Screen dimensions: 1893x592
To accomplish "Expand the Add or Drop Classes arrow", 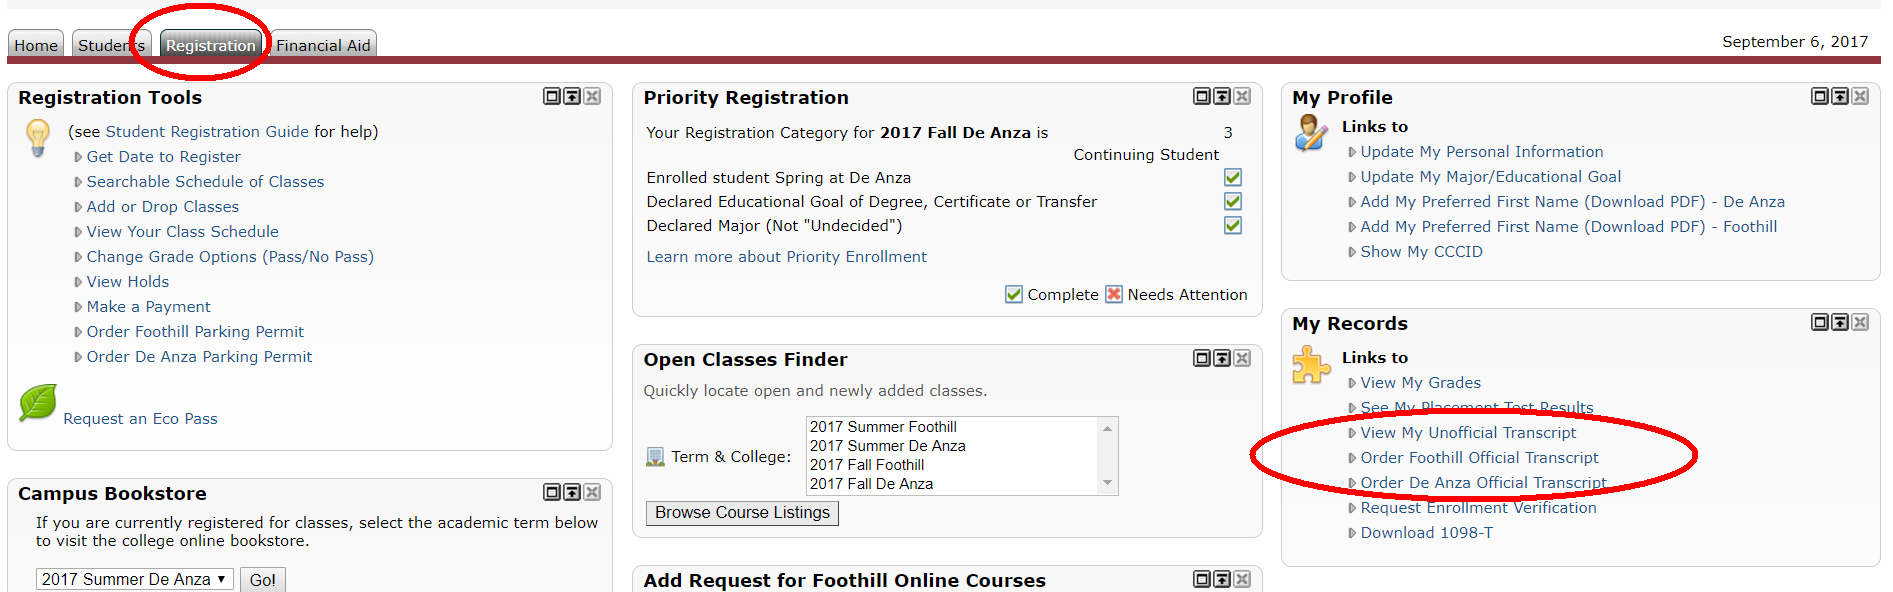I will [78, 207].
